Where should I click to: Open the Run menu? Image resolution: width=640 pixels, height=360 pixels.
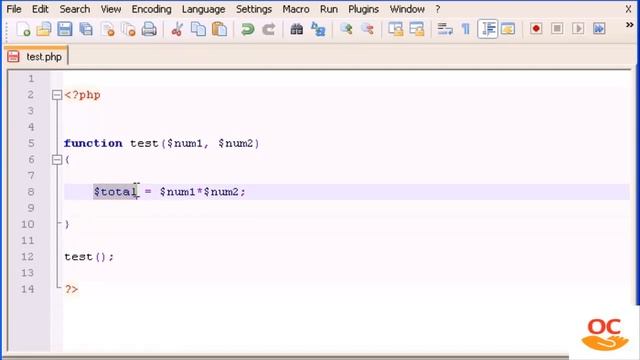[329, 9]
